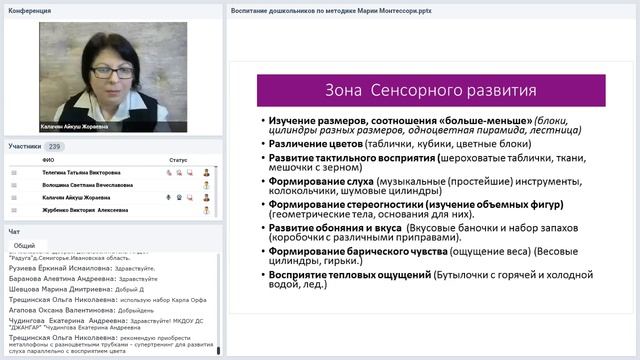This screenshot has height=360, width=640.
Task: Click the chat message from Баранова Алевтина Андреевна
Action: pos(83,279)
